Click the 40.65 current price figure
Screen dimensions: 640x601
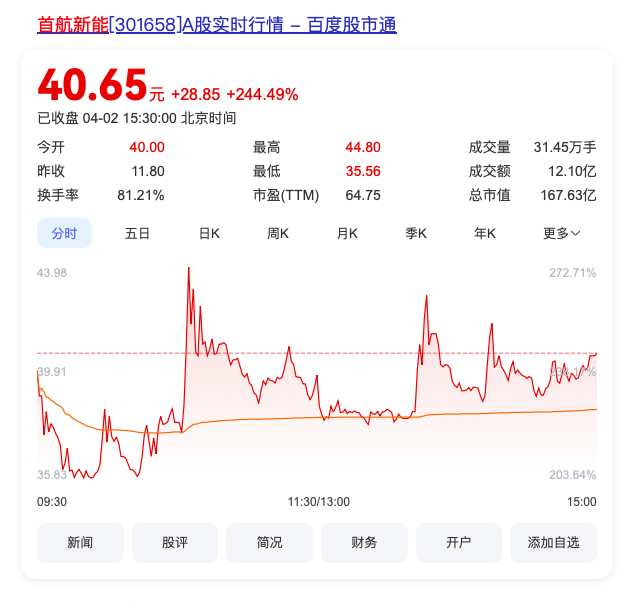(92, 85)
